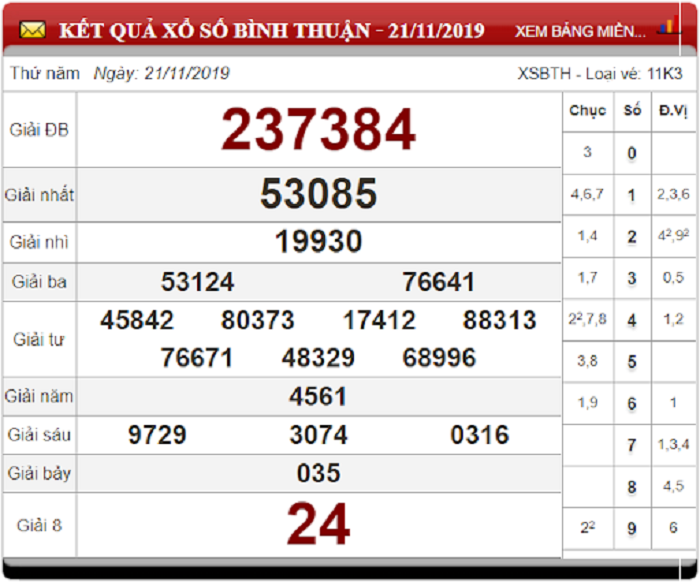Click the Đ.Vị column header

[674, 110]
